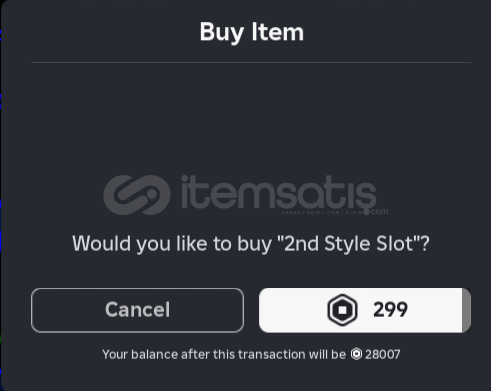
Task: Cancel the 2nd Style Slot purchase
Action: pos(137,310)
